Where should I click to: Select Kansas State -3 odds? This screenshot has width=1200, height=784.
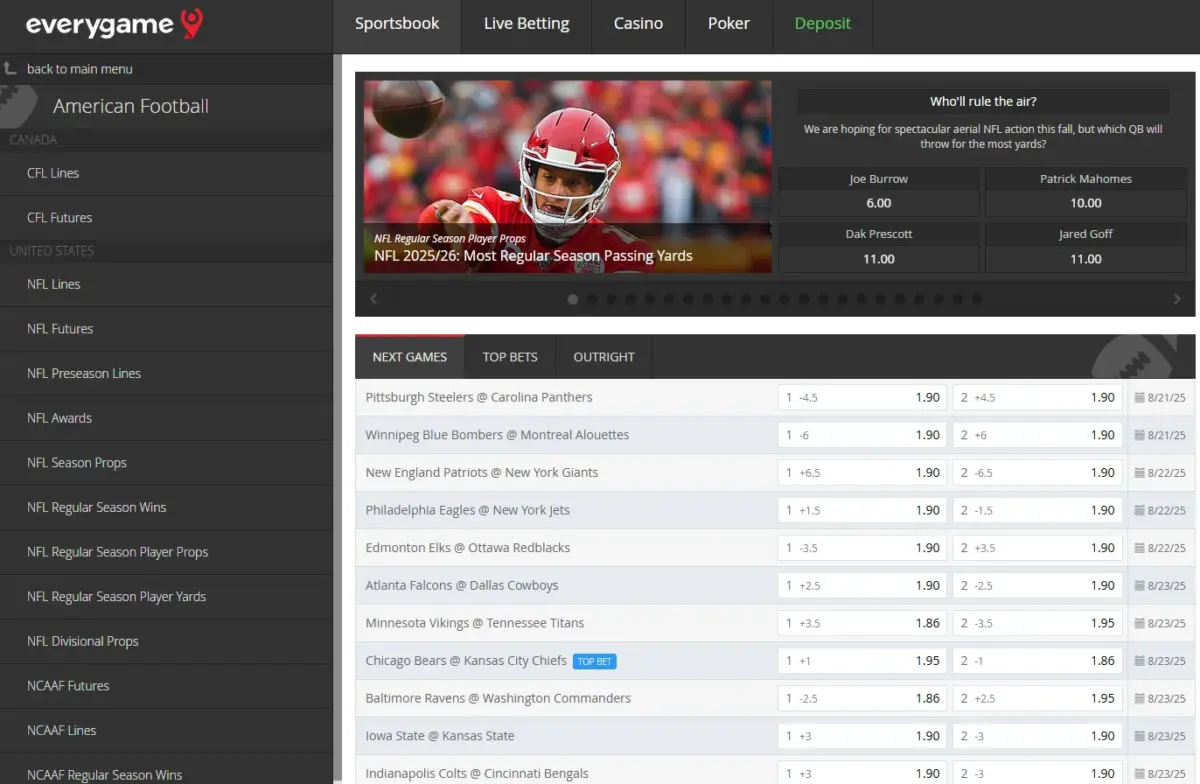click(x=1037, y=736)
